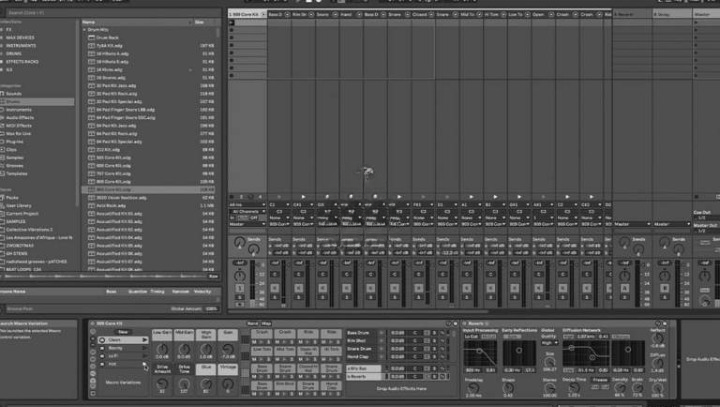The image size is (720, 407).
Task: Click the Reverb Dry/Wet knob
Action: [x=658, y=389]
